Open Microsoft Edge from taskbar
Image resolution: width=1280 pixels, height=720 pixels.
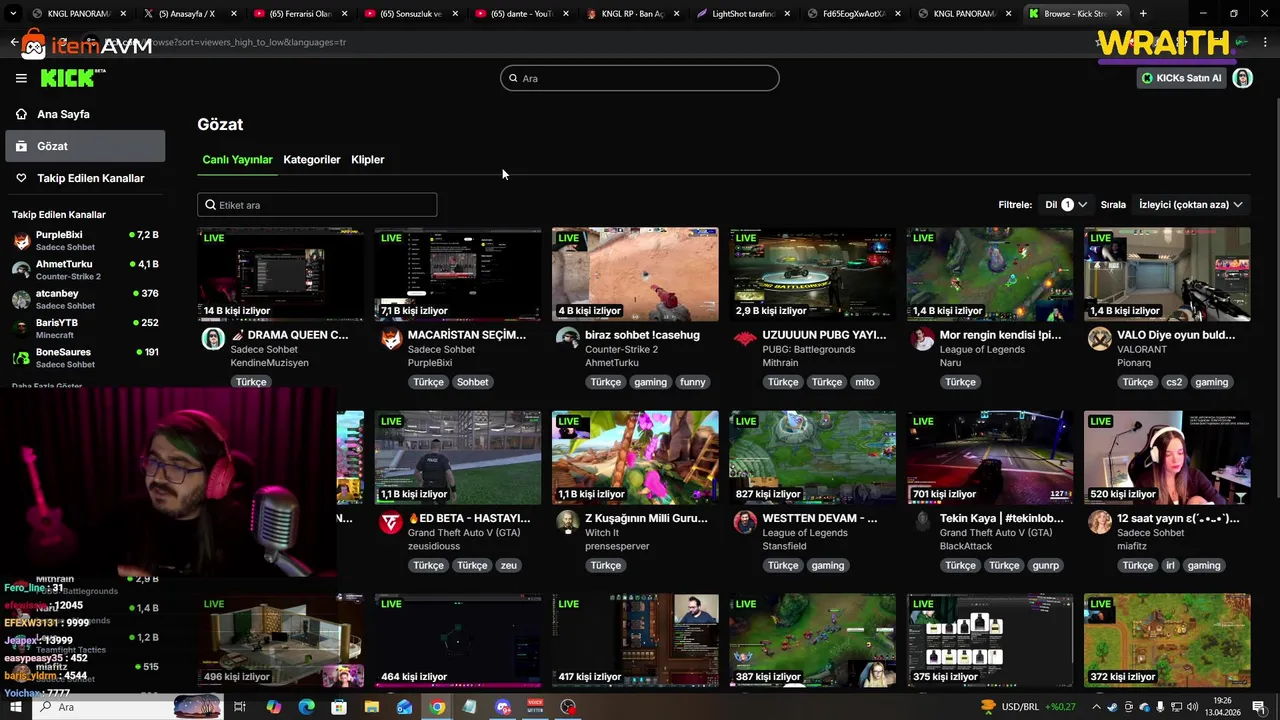(x=306, y=707)
